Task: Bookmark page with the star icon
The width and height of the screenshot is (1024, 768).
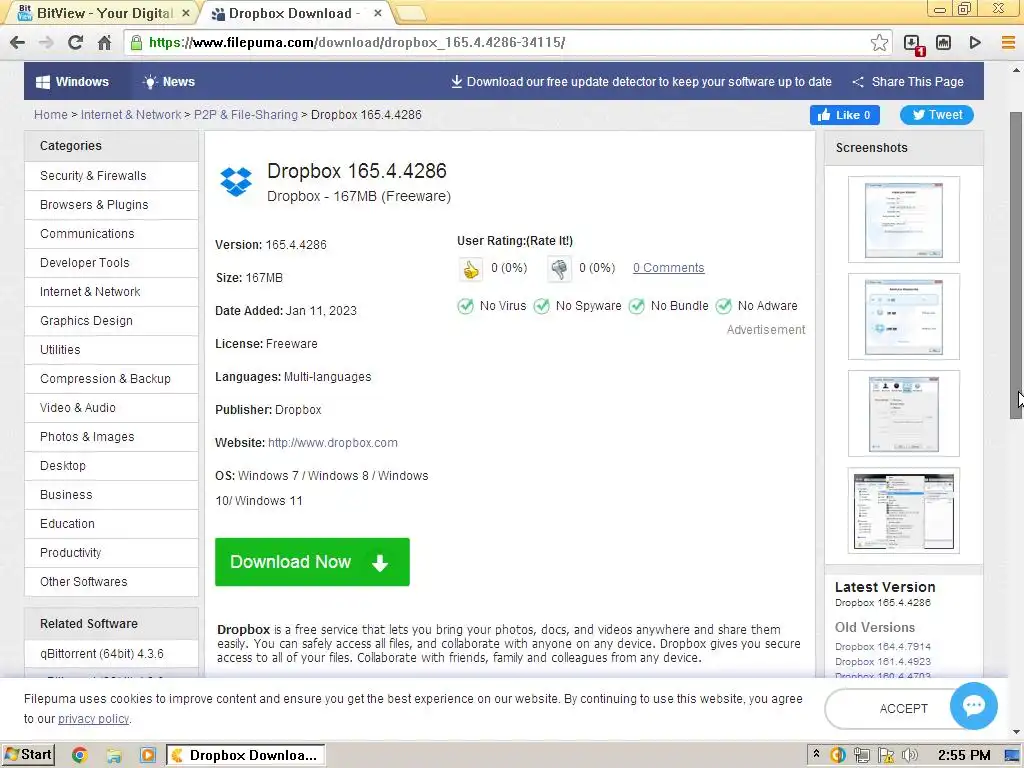Action: (x=879, y=42)
